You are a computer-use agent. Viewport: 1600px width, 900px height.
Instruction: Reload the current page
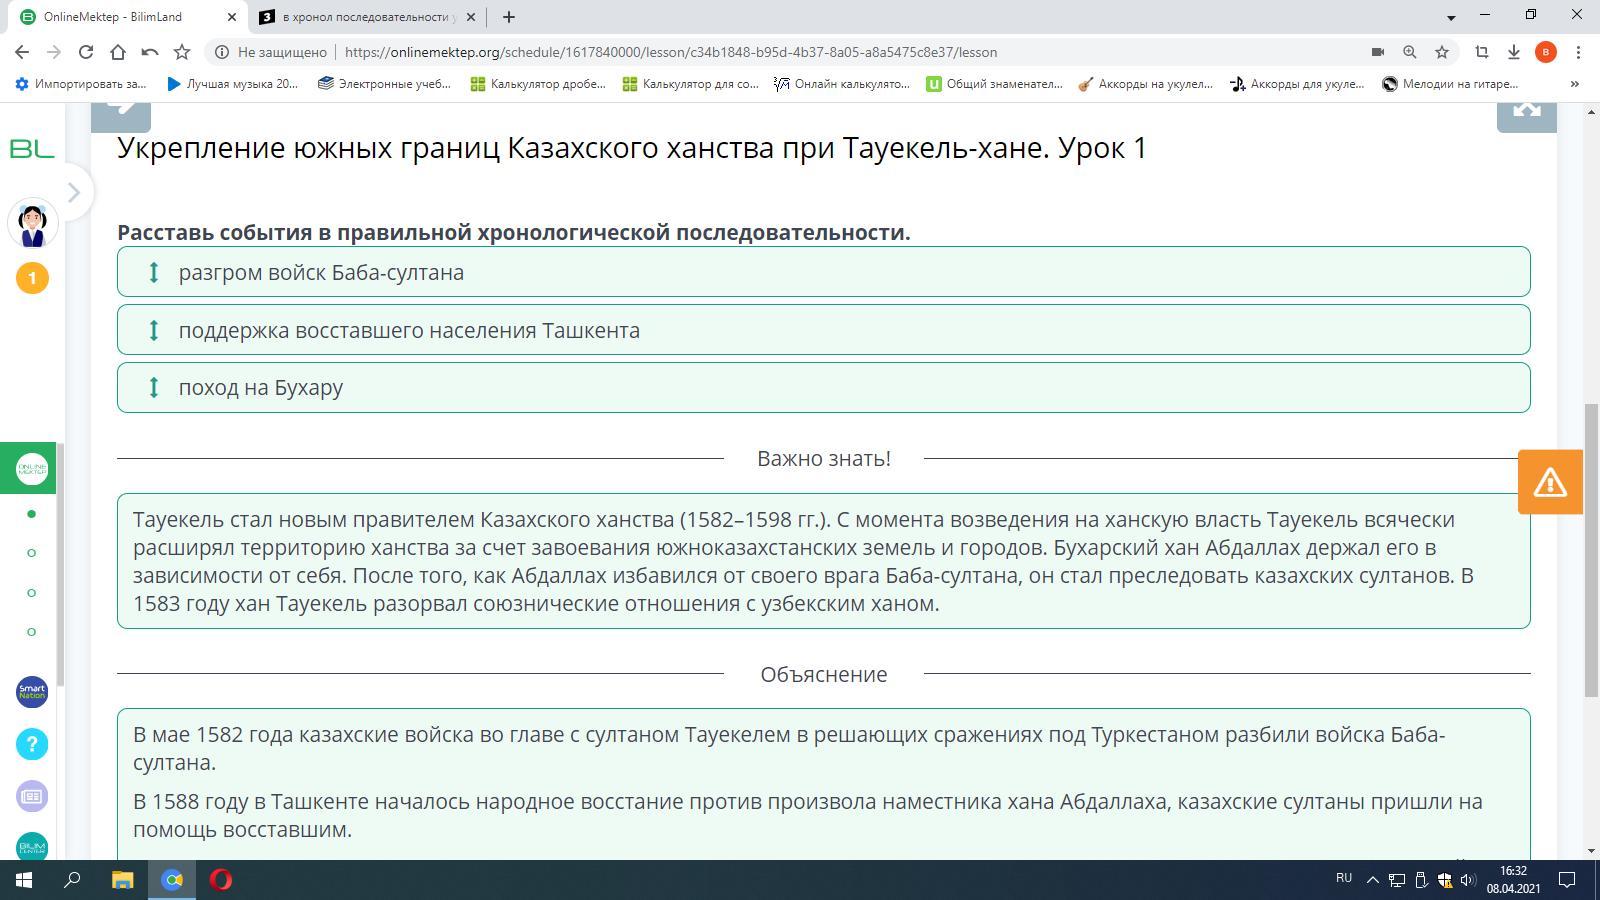(86, 52)
